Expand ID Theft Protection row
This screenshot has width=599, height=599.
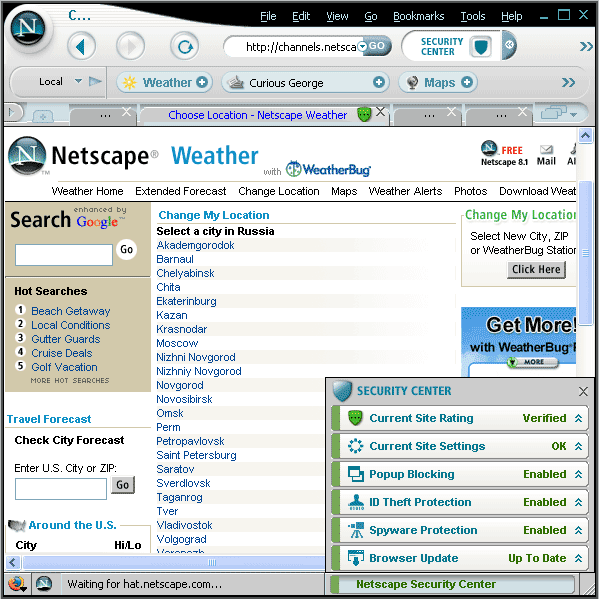[x=578, y=502]
